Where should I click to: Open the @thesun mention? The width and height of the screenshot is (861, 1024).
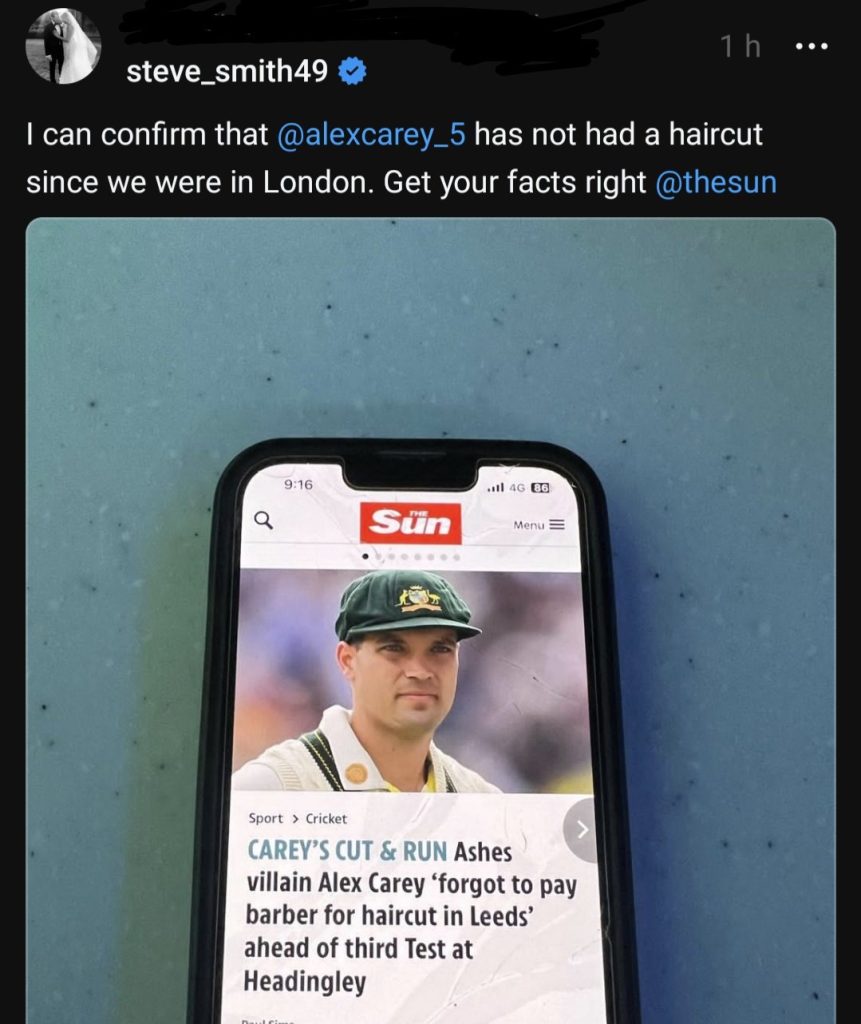point(716,182)
